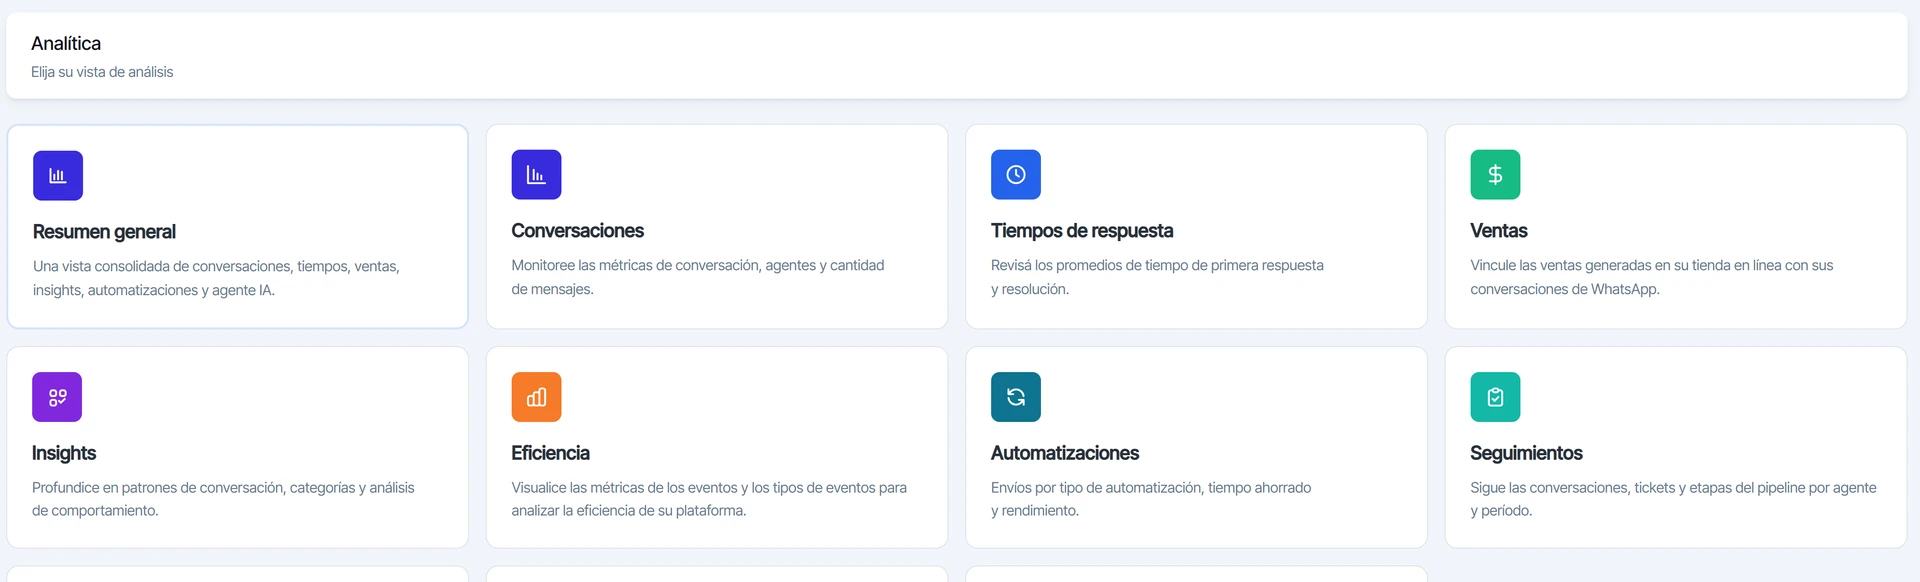Open the Automatizaciones title

1065,453
